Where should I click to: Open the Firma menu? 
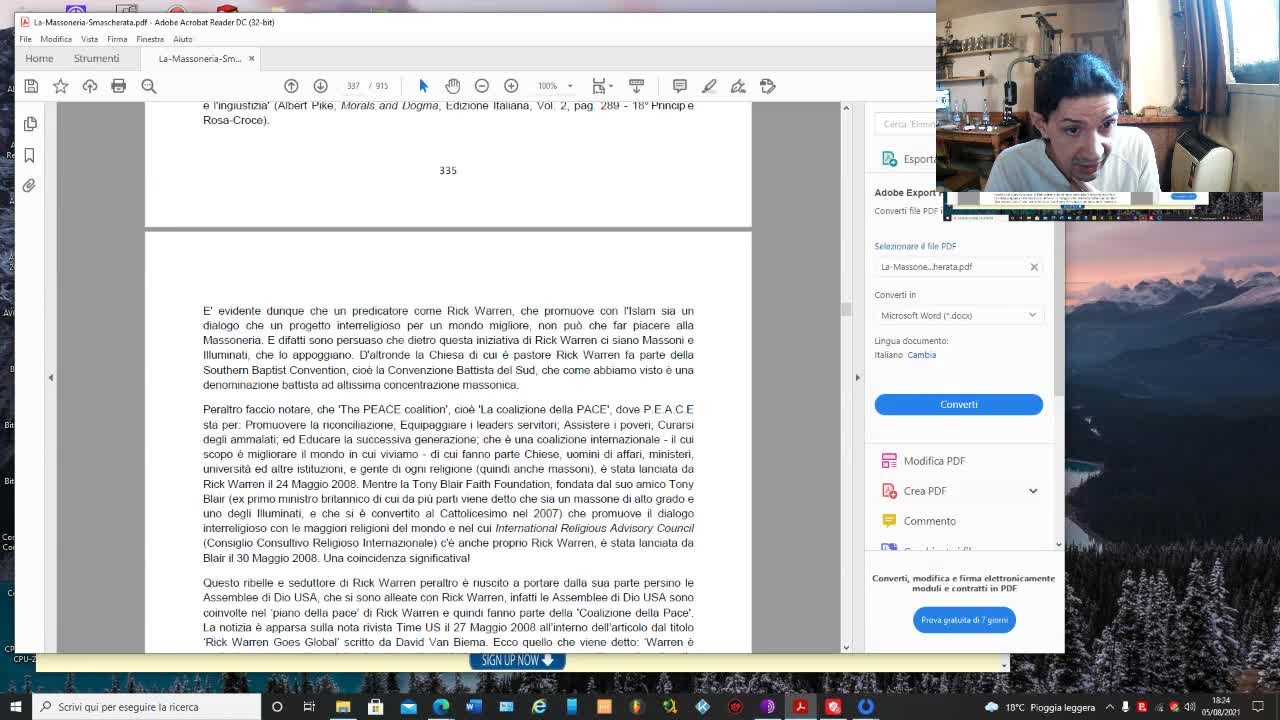coord(117,39)
